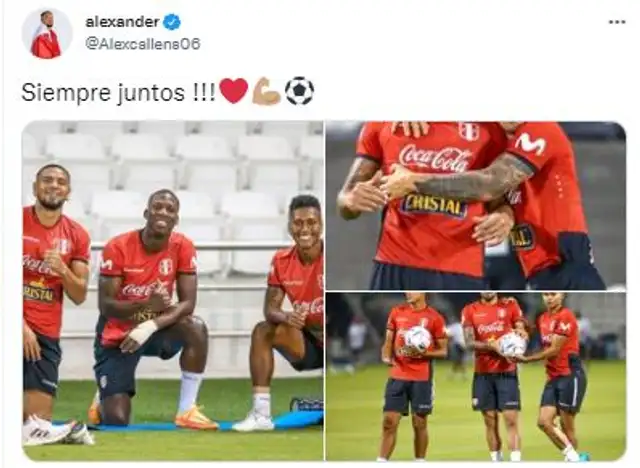Click the Coca-Cola logo on hugging photo
The height and width of the screenshot is (468, 640).
coord(435,158)
